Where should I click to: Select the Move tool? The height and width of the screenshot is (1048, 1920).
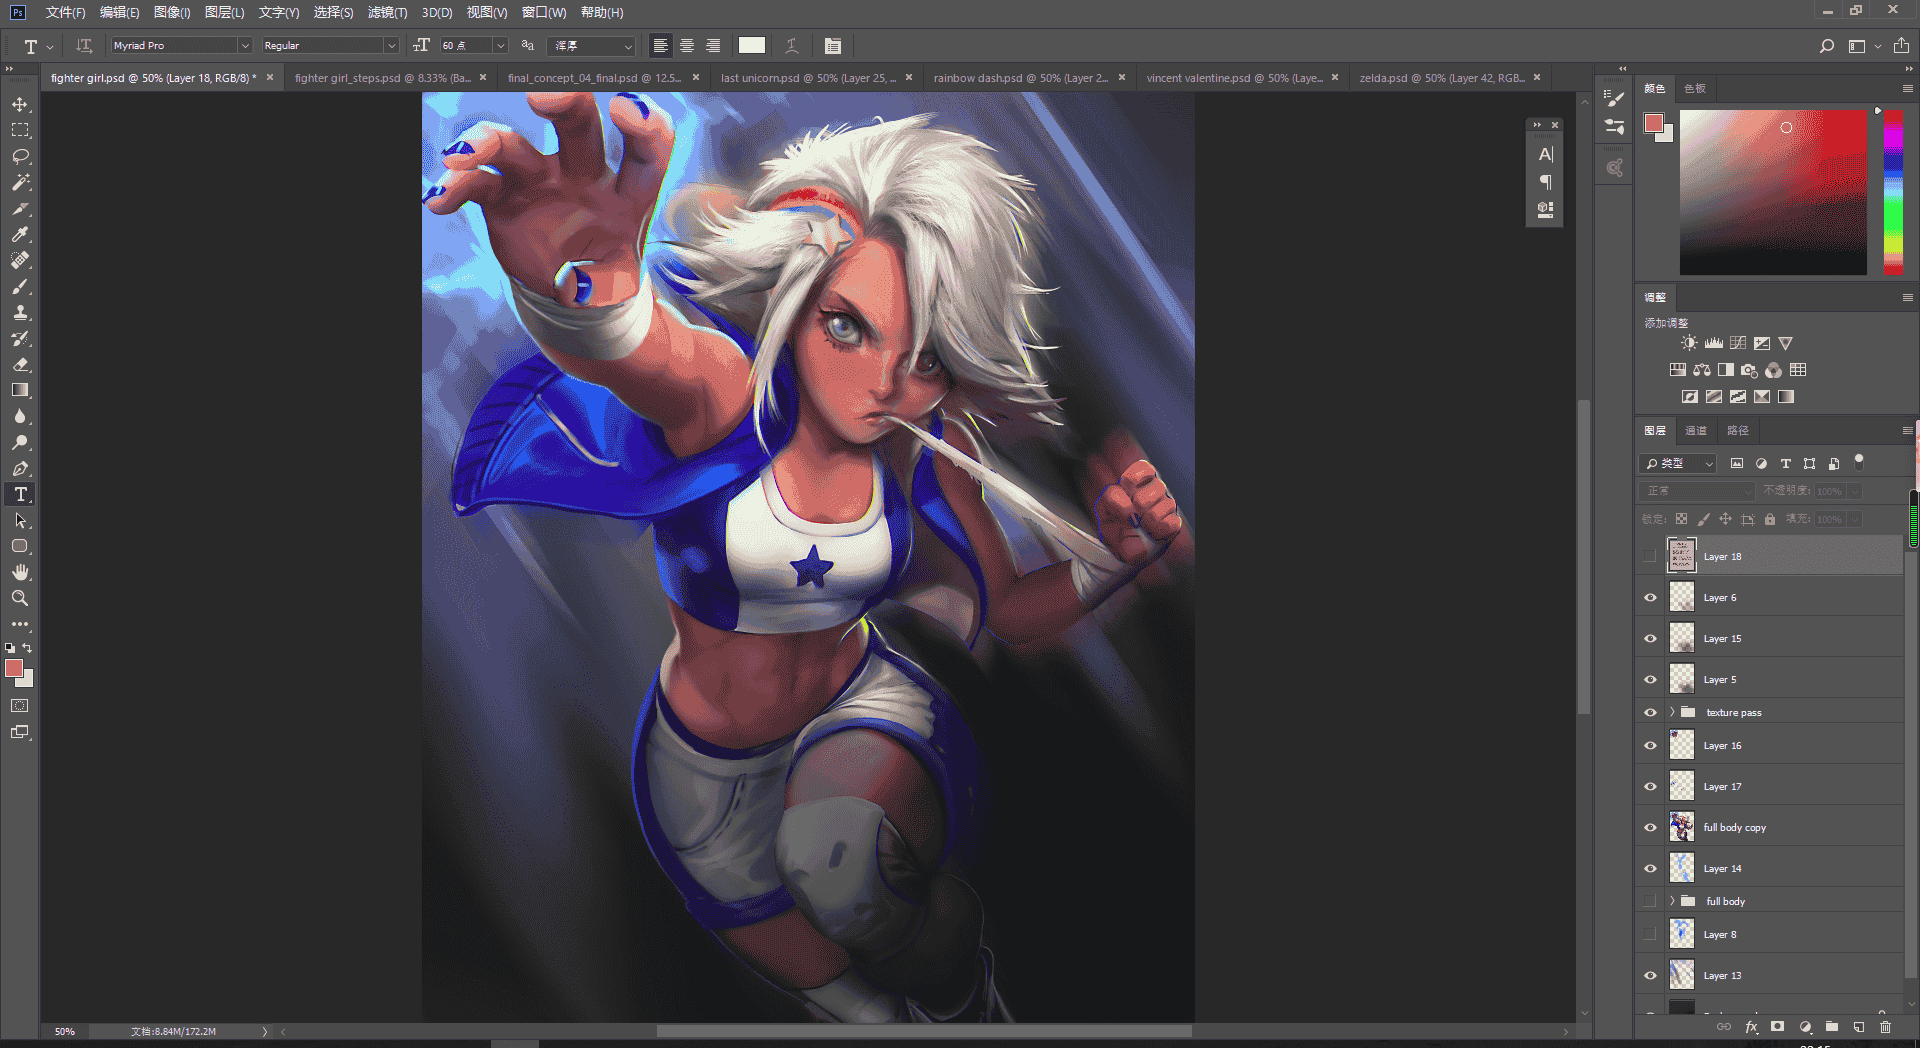(x=20, y=105)
